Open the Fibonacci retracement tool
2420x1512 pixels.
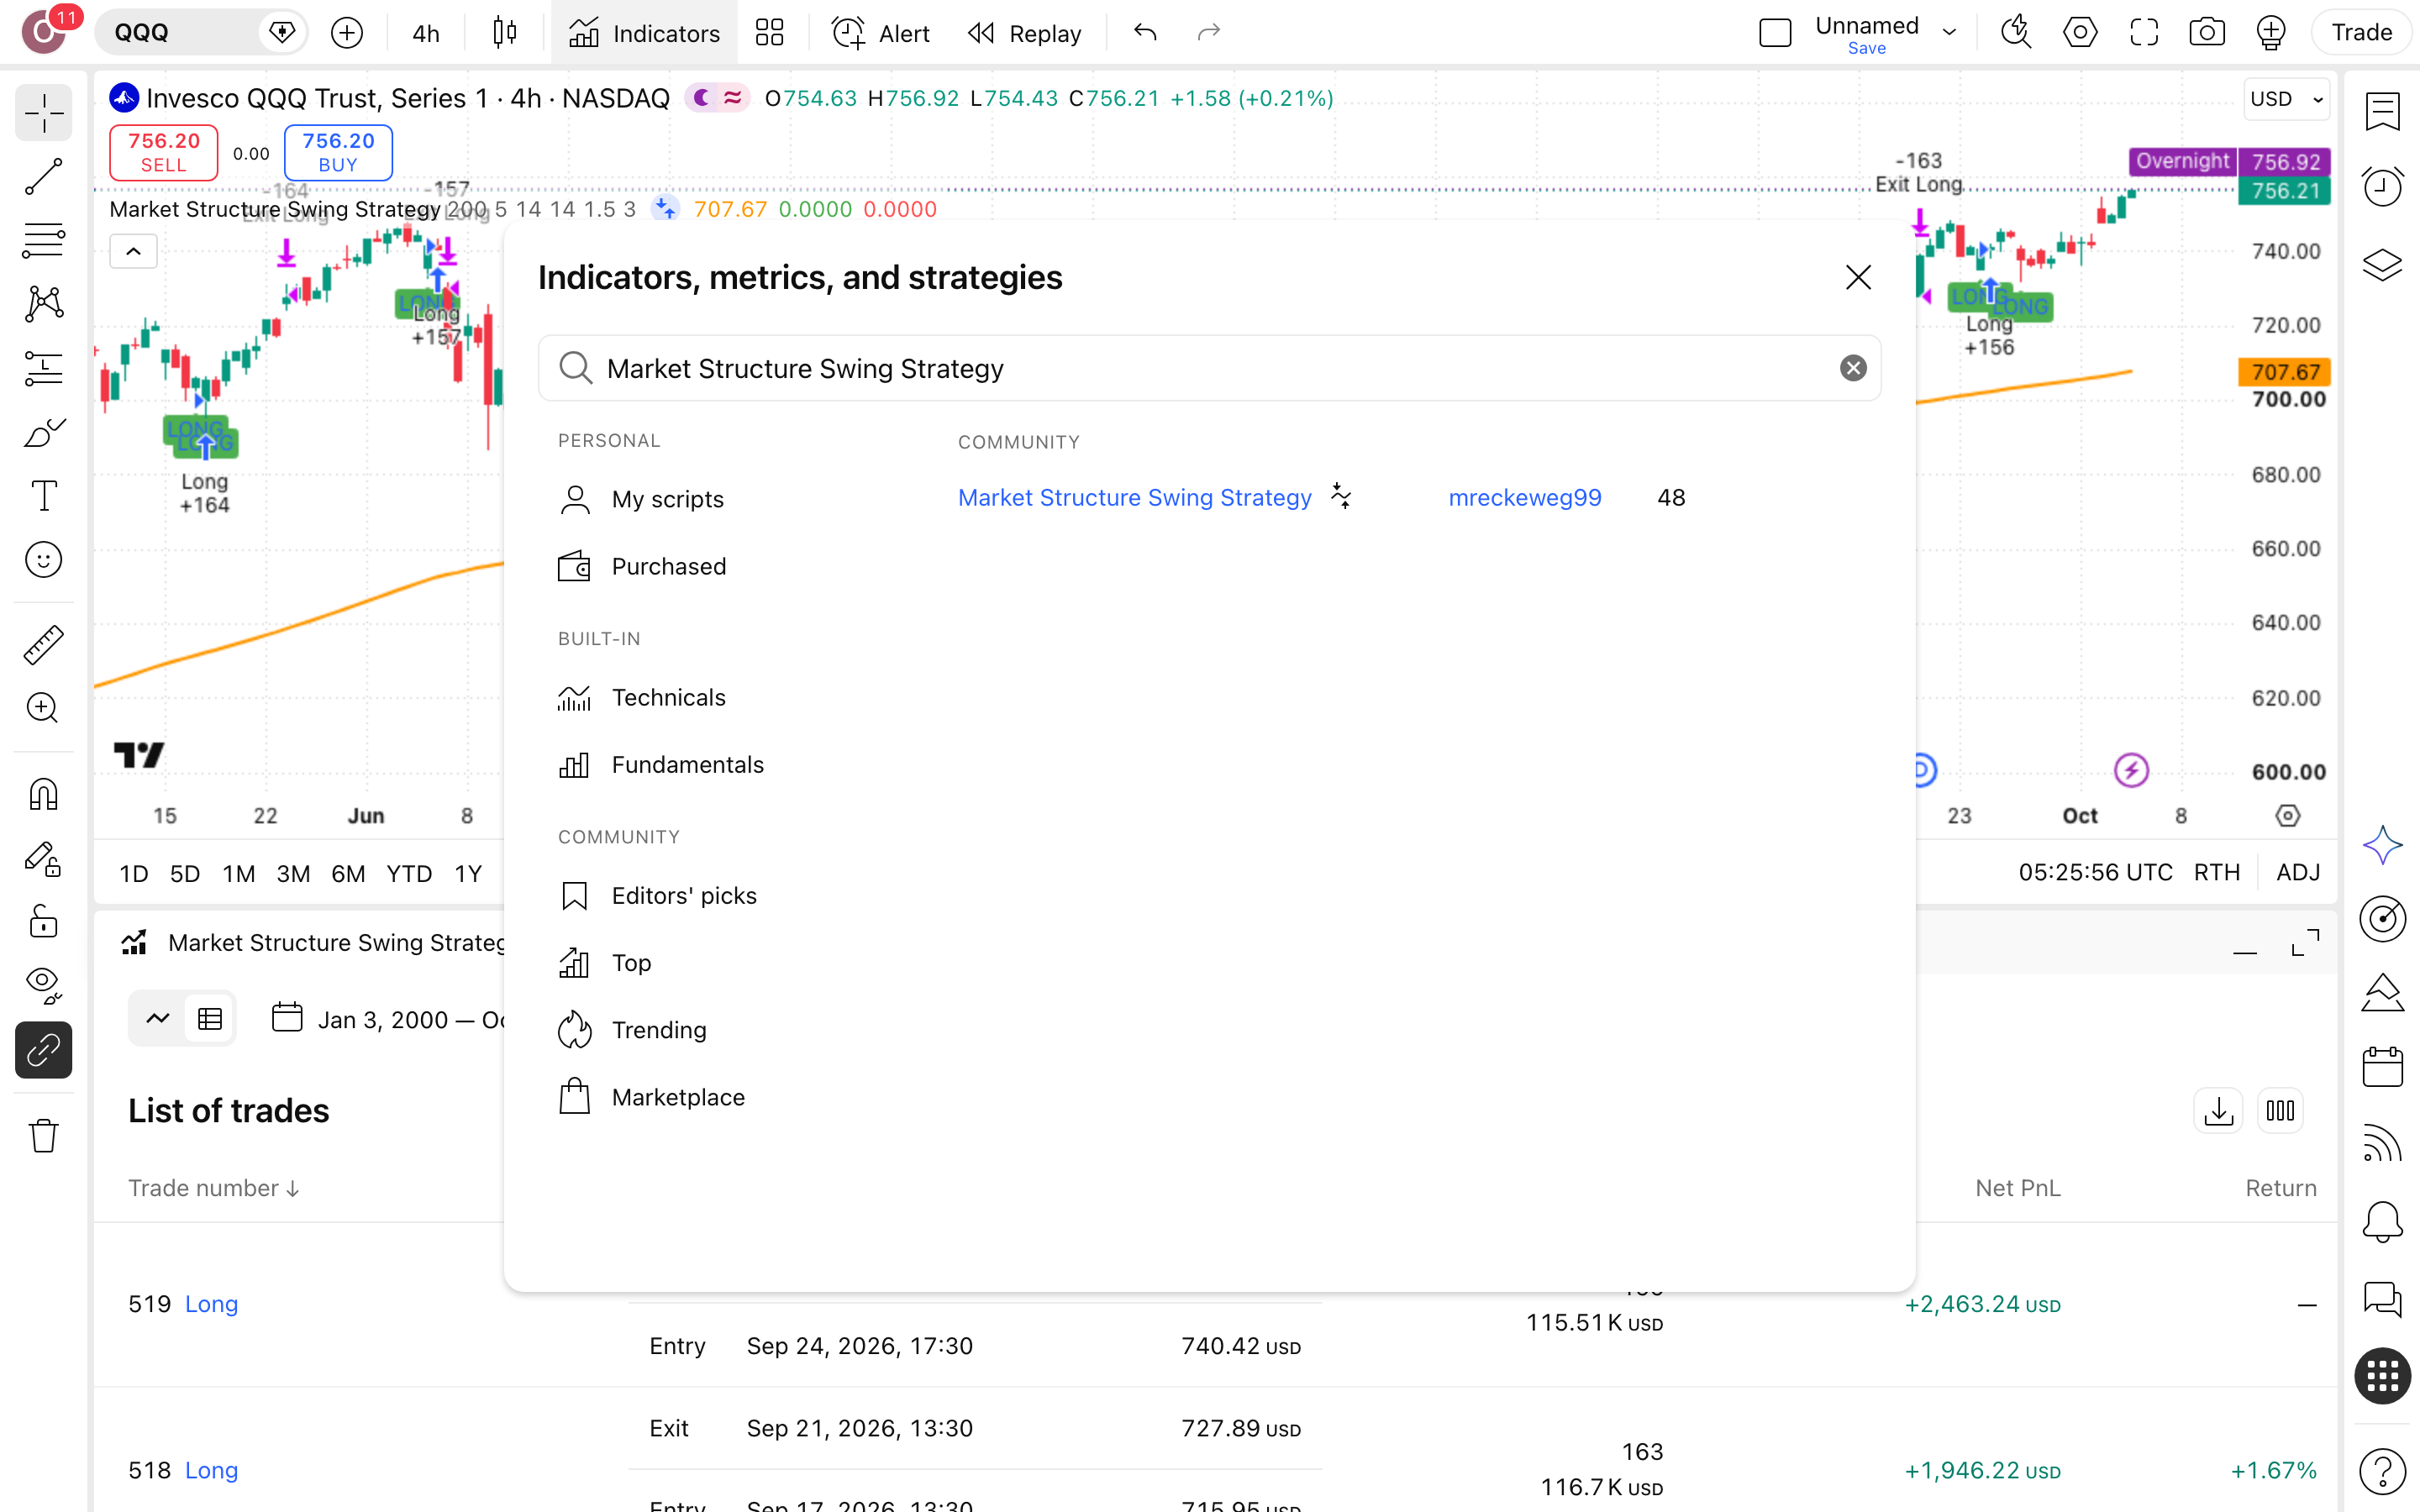click(43, 240)
